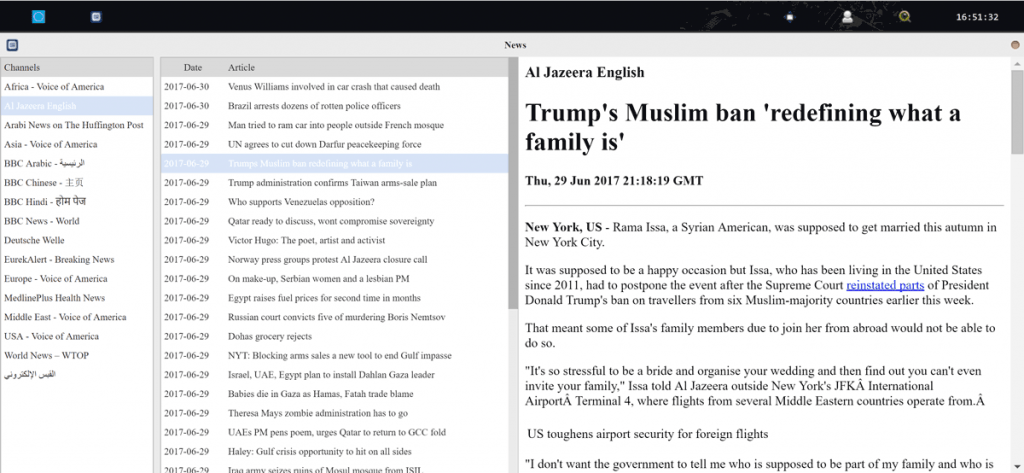The image size is (1024, 473).
Task: Choose Africa - Voice of America channel
Action: coord(53,87)
